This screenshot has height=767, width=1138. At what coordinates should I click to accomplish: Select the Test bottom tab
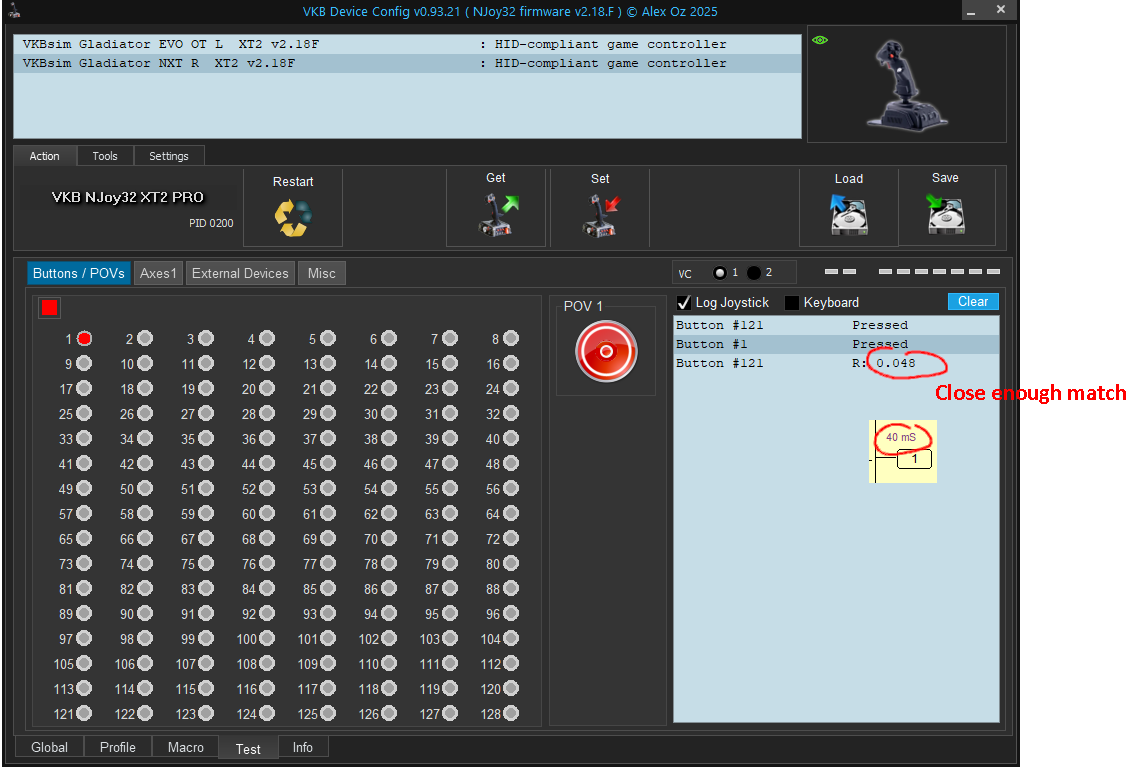coord(248,749)
